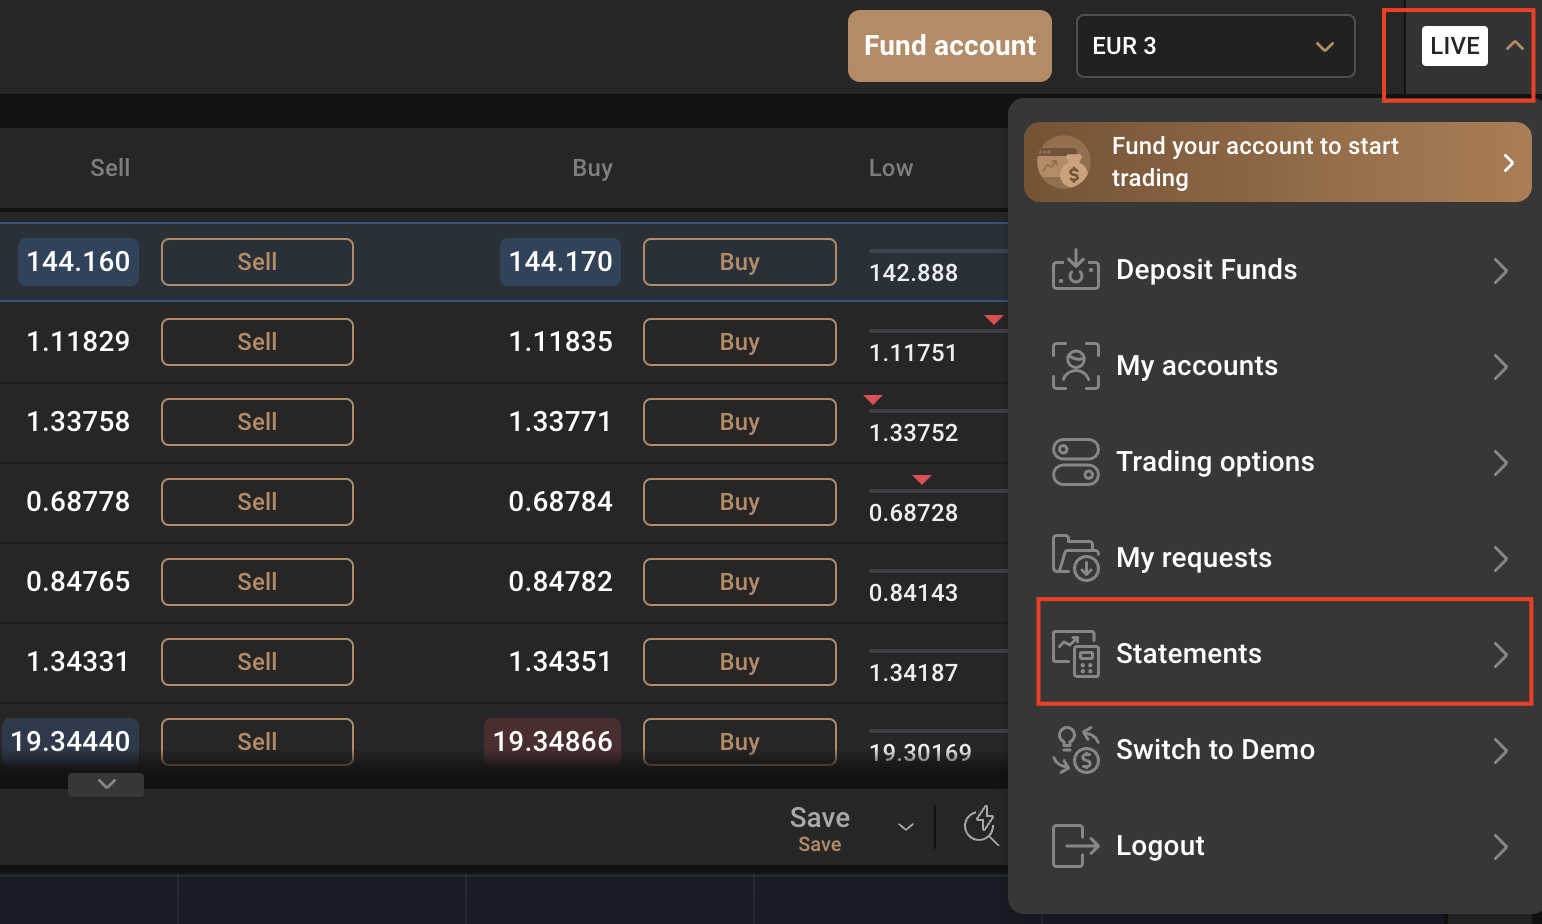
Task: Expand instrument list with down chevron
Action: [106, 785]
